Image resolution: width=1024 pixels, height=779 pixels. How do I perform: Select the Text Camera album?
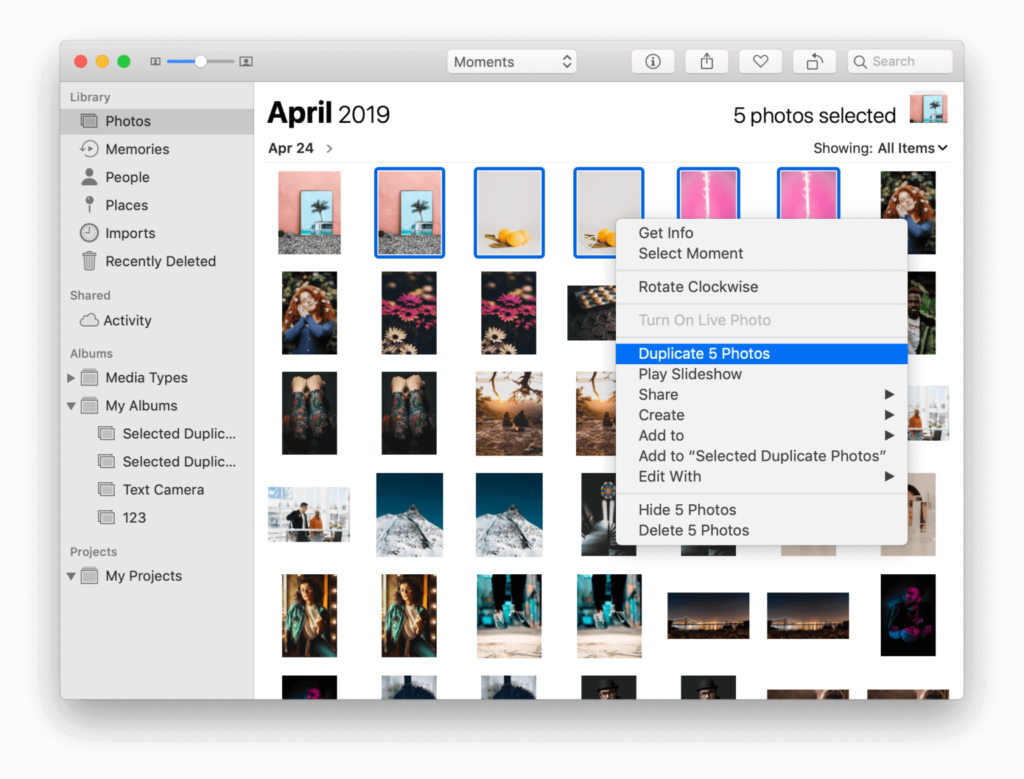[162, 490]
